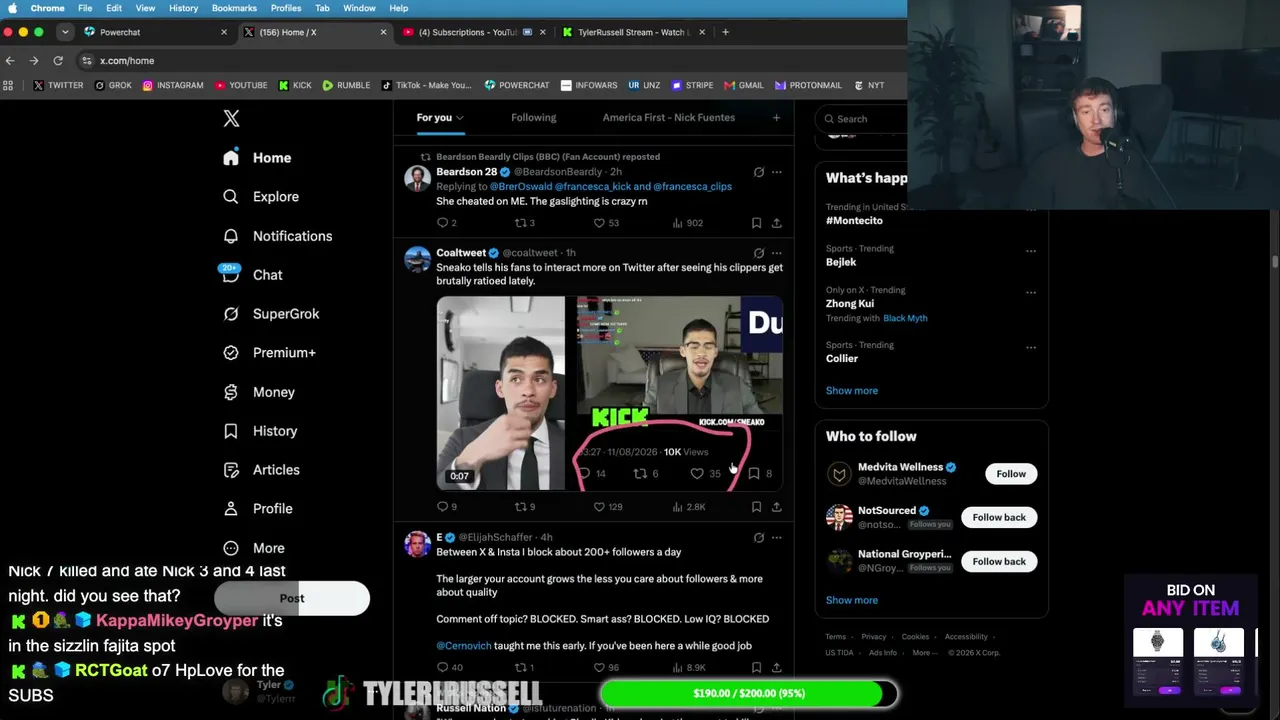Repost the ElijahSchaffer post

[x=520, y=667]
